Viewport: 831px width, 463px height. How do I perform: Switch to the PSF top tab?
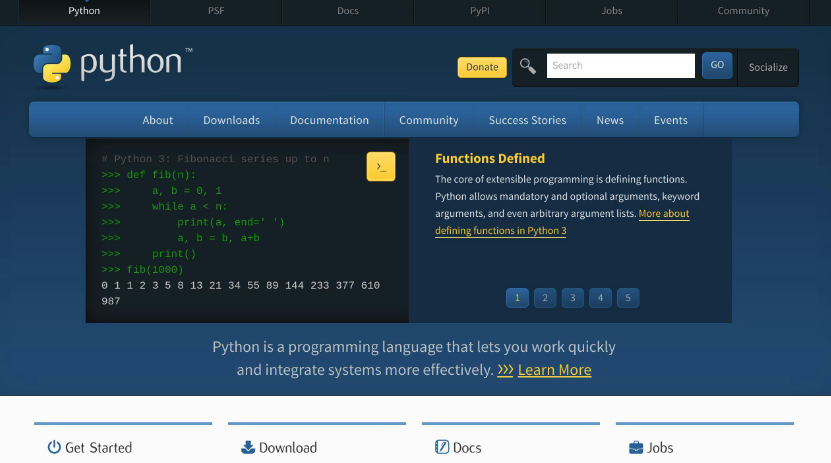click(216, 11)
